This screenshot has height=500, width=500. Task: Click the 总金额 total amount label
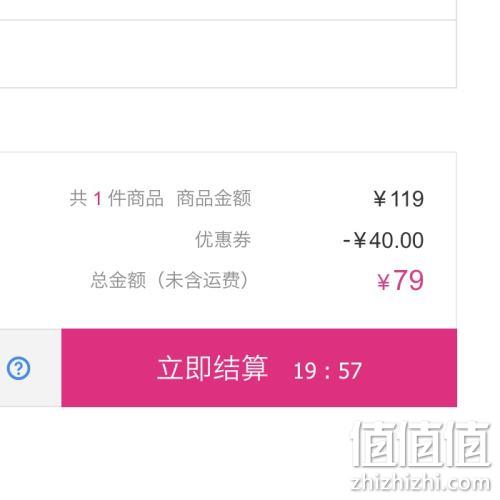[x=118, y=280]
